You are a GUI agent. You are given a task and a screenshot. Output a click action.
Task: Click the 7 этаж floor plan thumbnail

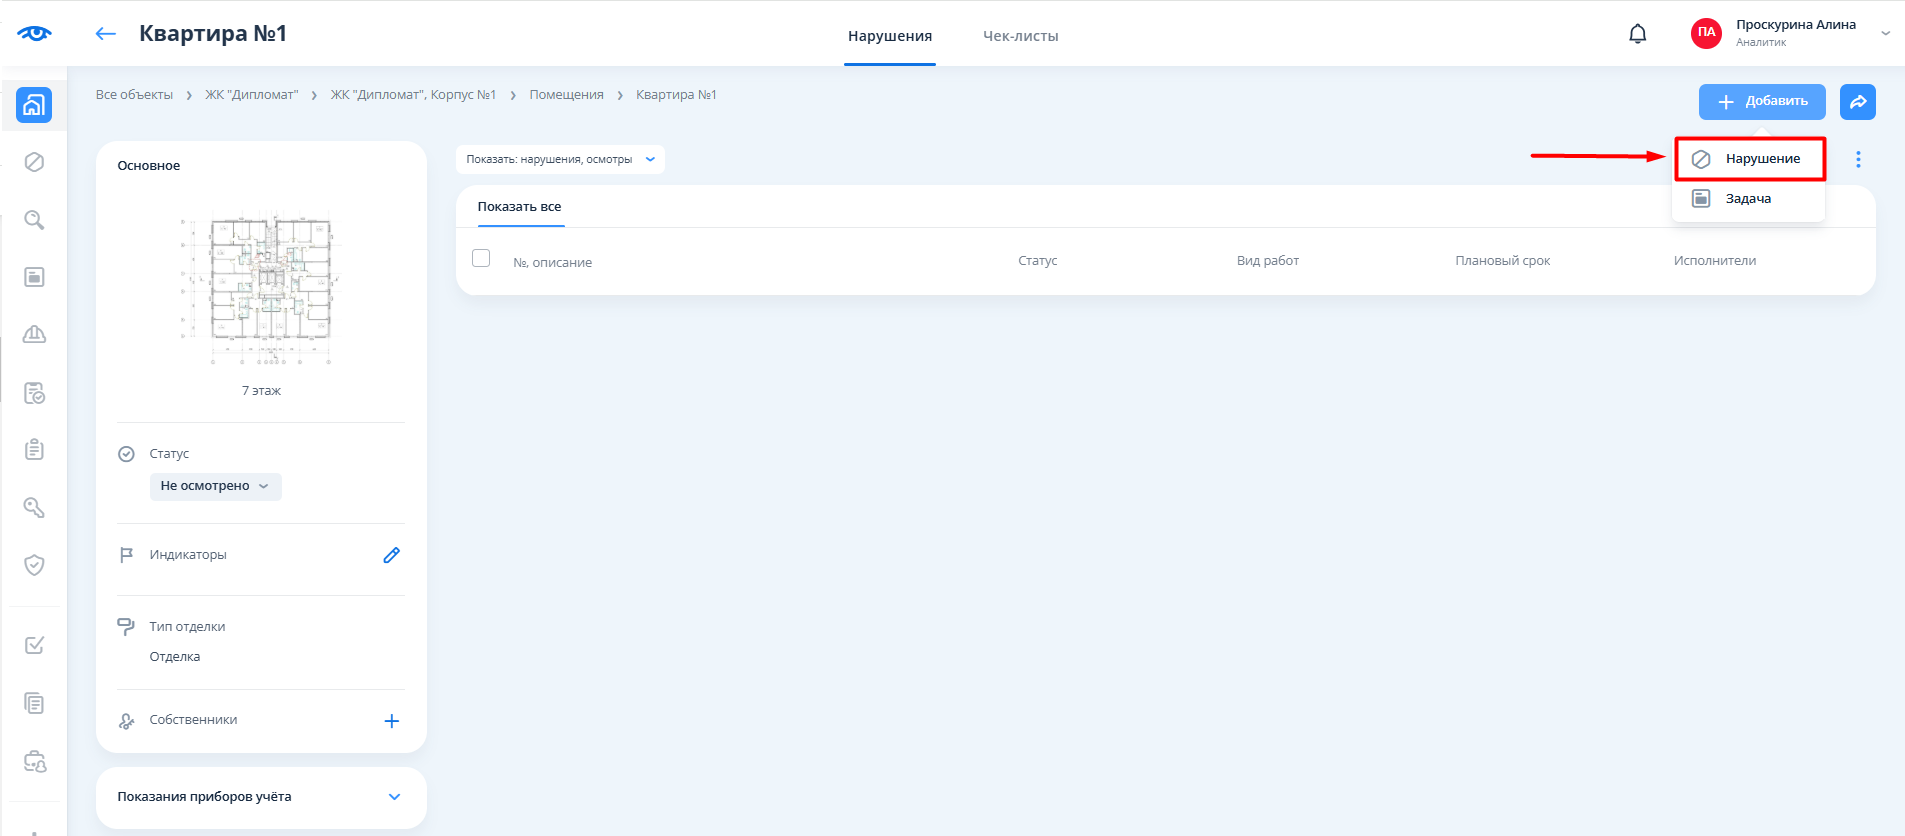(x=261, y=290)
